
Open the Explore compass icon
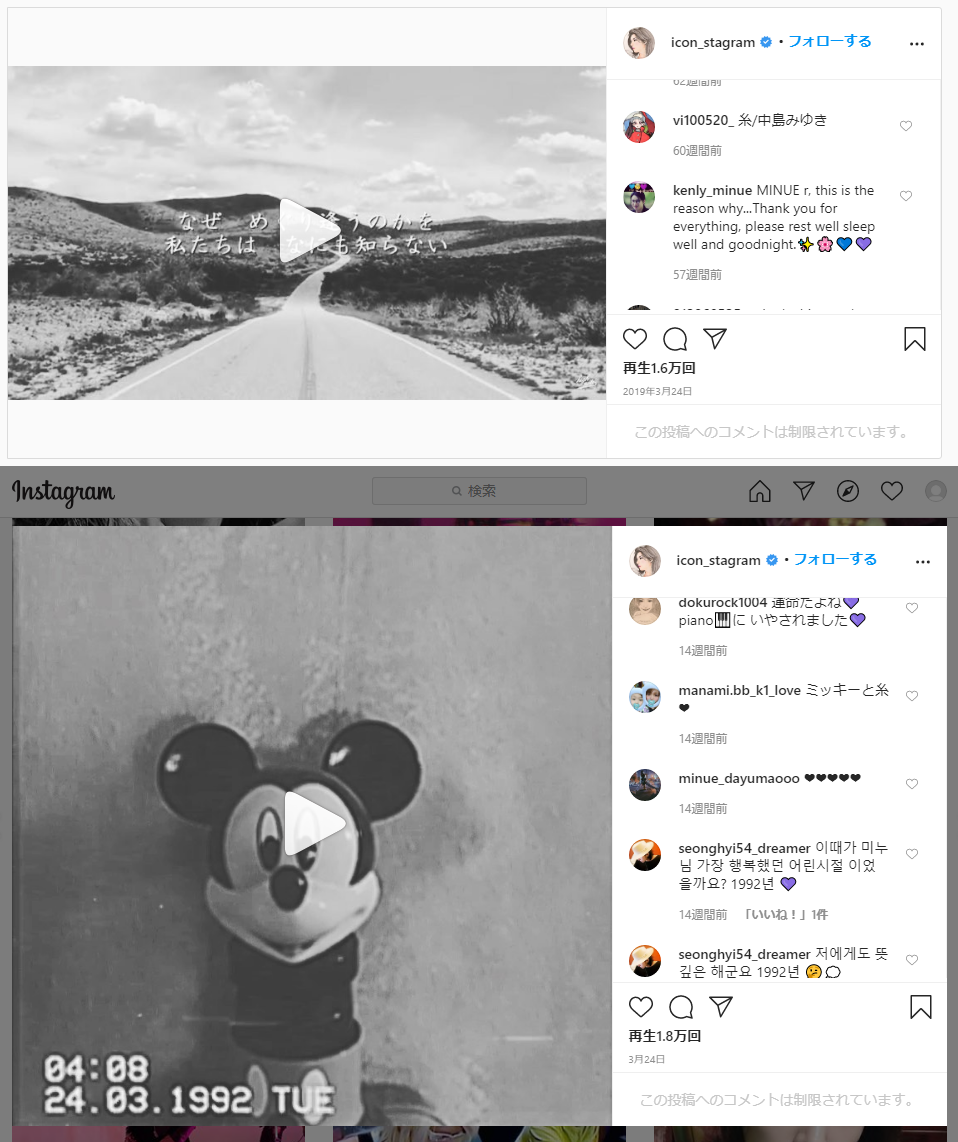[x=847, y=491]
